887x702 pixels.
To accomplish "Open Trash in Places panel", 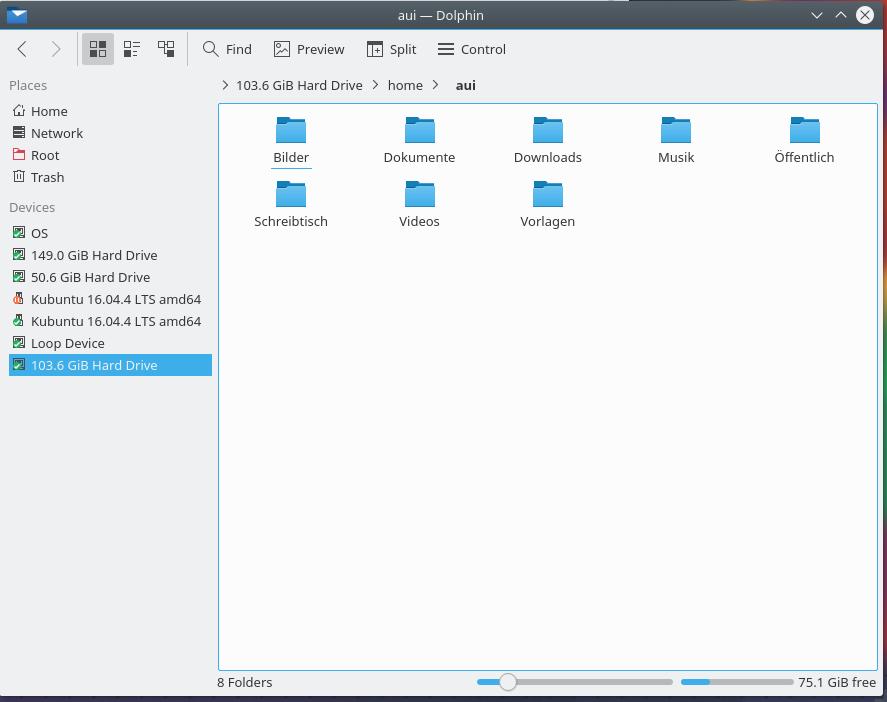I will (47, 177).
